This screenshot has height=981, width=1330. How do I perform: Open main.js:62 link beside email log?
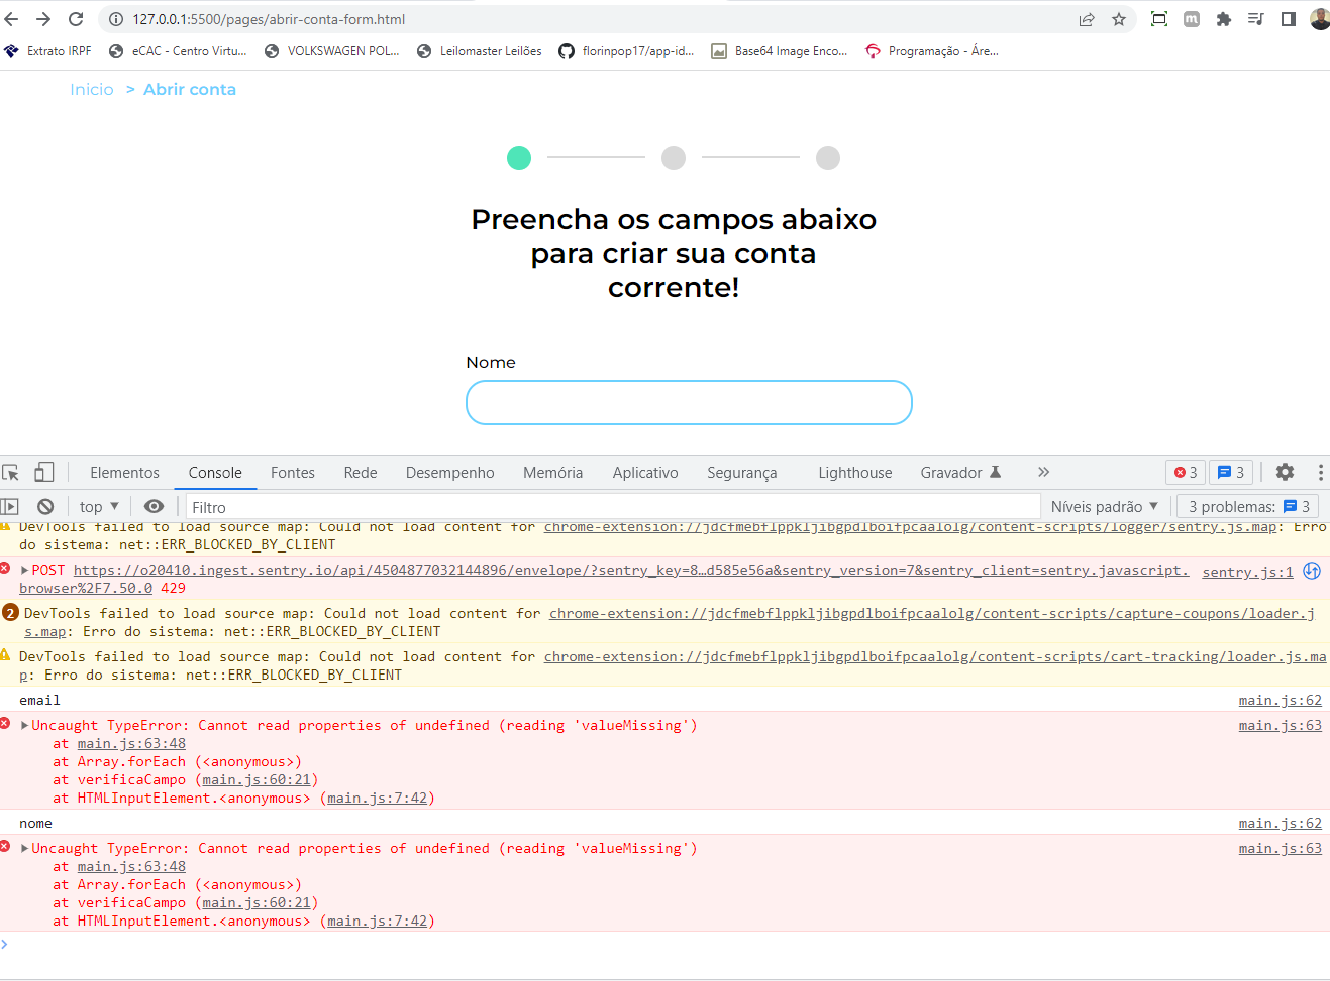[1280, 701]
